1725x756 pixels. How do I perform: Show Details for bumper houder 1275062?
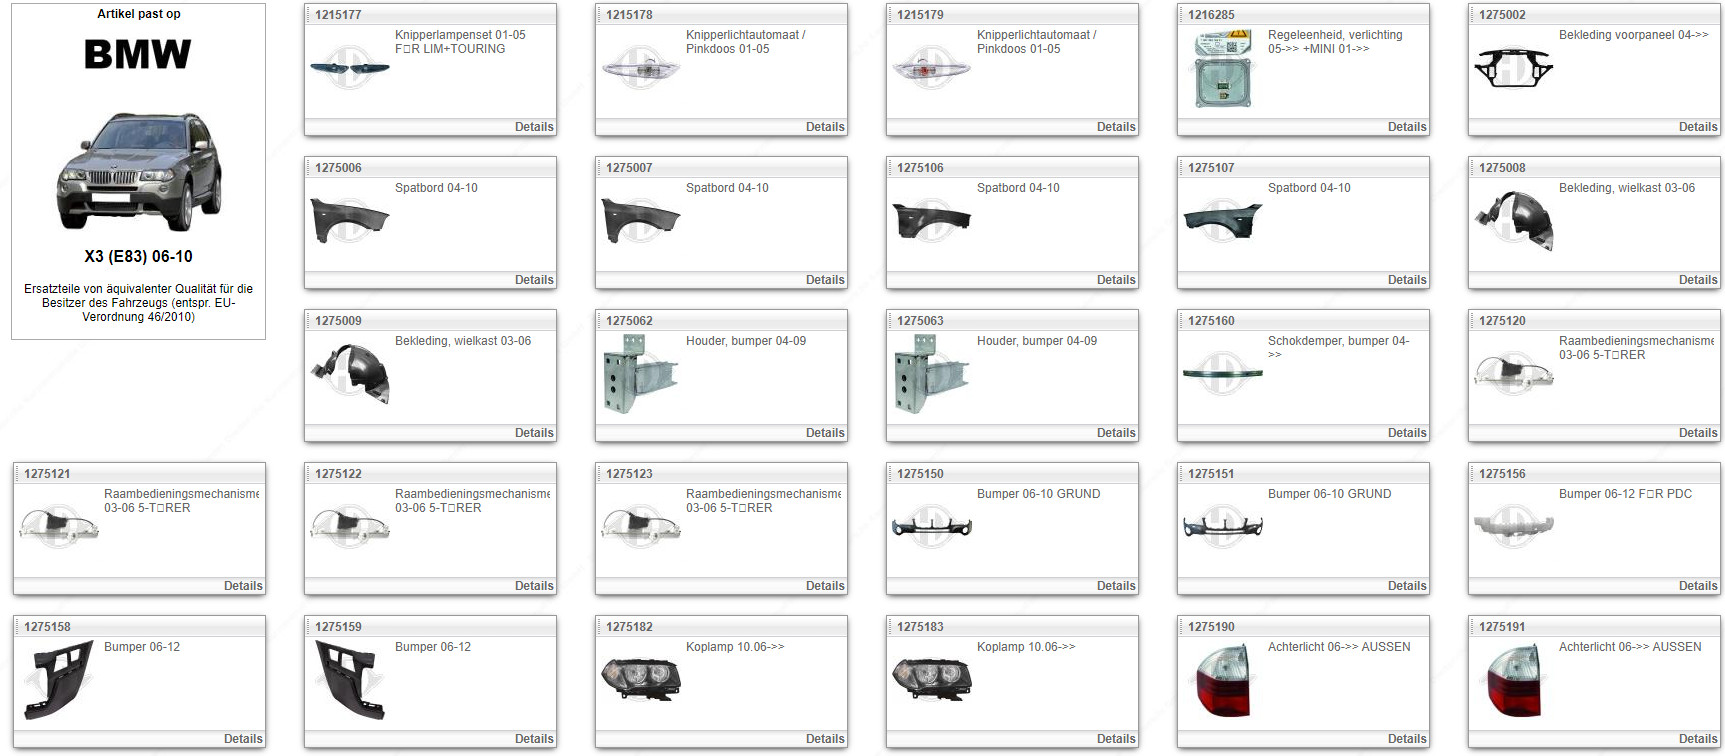pyautogui.click(x=825, y=433)
